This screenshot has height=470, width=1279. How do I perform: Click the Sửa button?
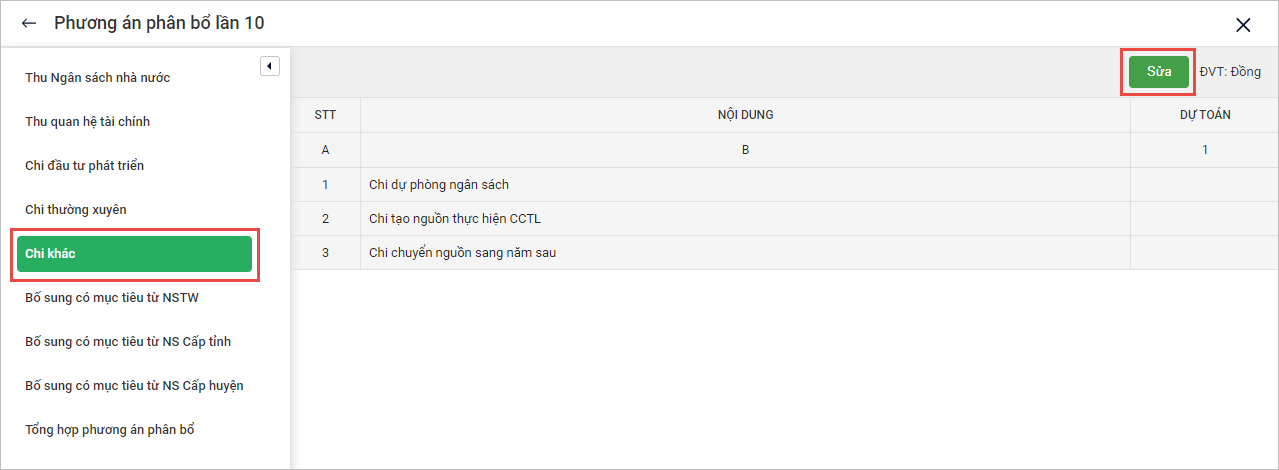pos(1159,72)
